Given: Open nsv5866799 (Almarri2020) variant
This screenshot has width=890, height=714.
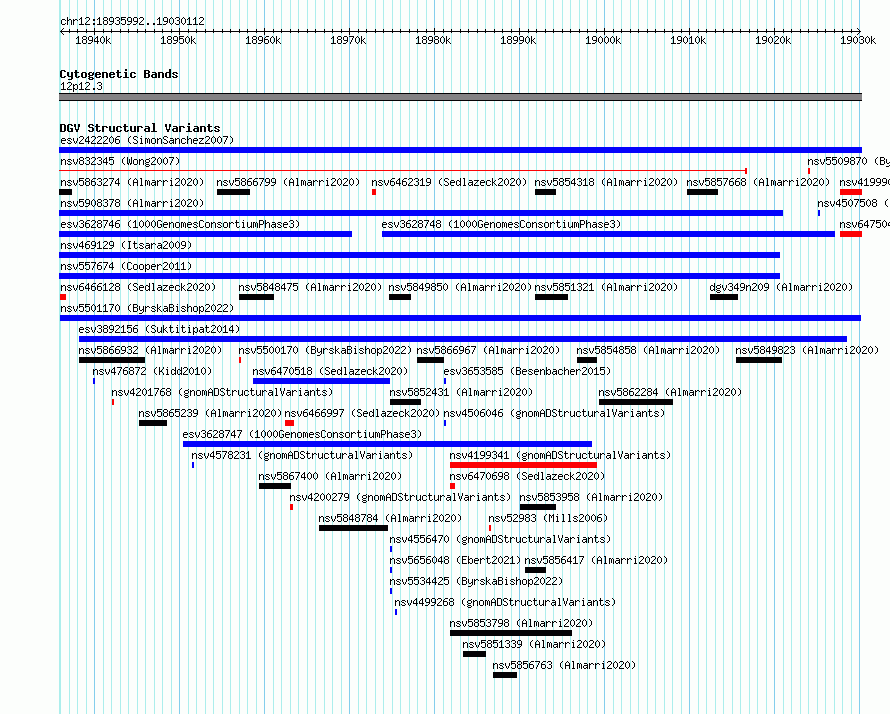Looking at the screenshot, I should (288, 182).
